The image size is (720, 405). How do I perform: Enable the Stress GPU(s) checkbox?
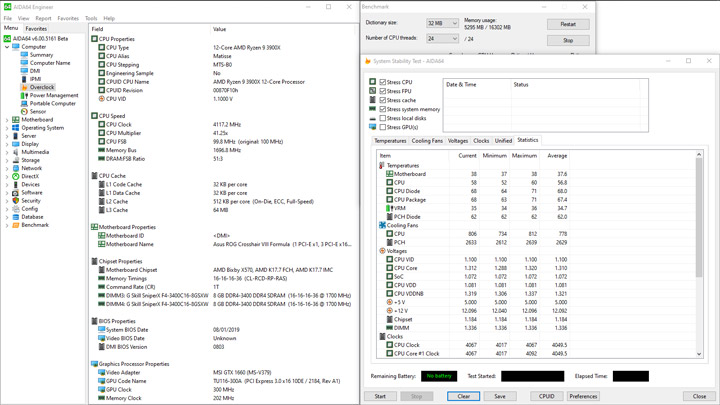click(382, 127)
